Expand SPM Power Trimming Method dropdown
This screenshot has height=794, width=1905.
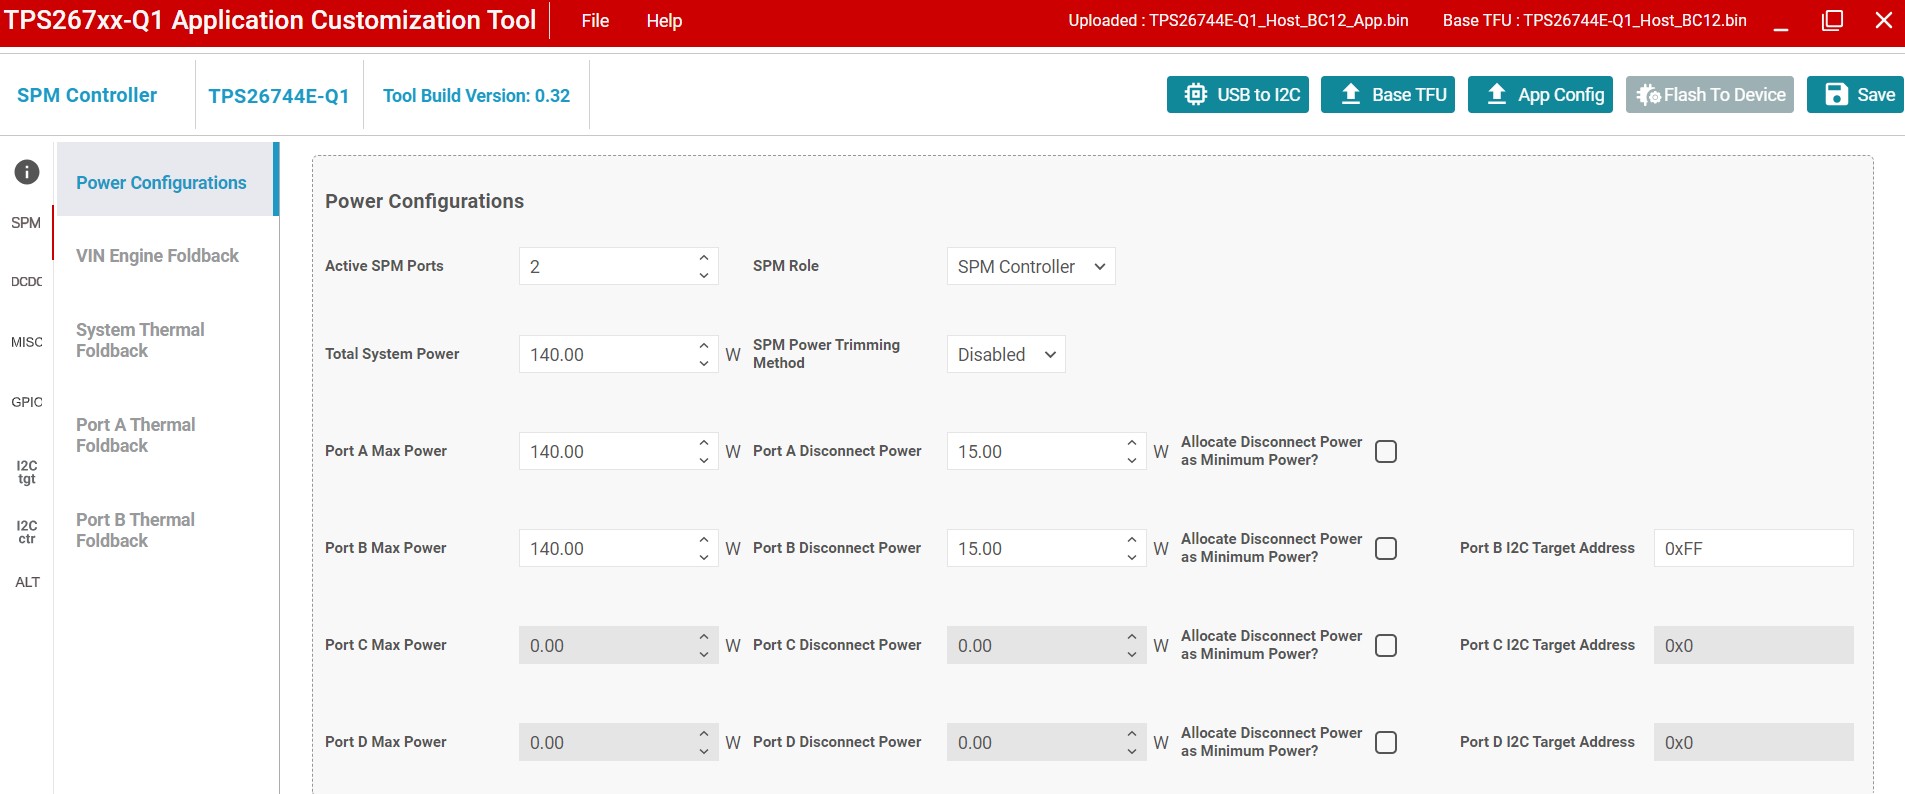click(x=1006, y=355)
